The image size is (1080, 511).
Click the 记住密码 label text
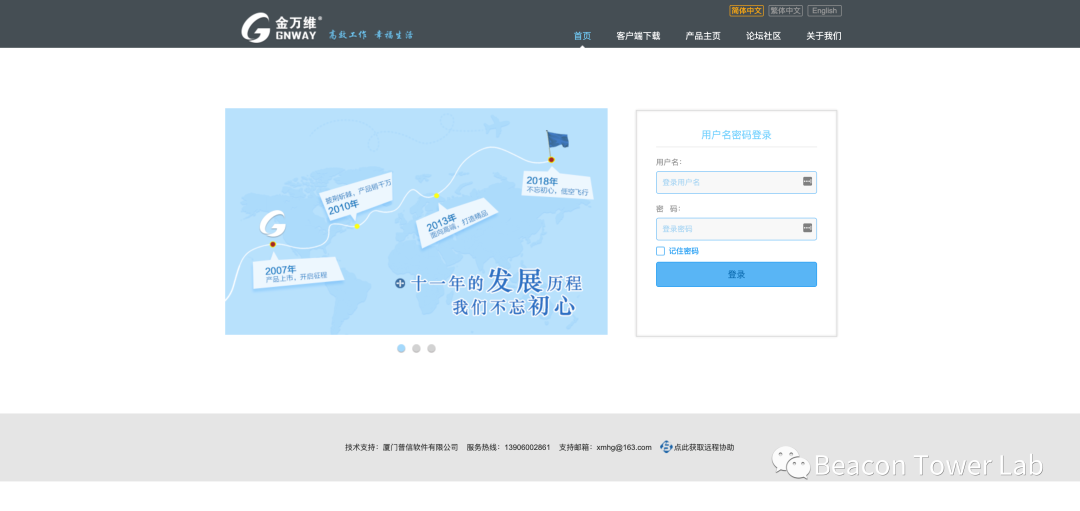683,251
